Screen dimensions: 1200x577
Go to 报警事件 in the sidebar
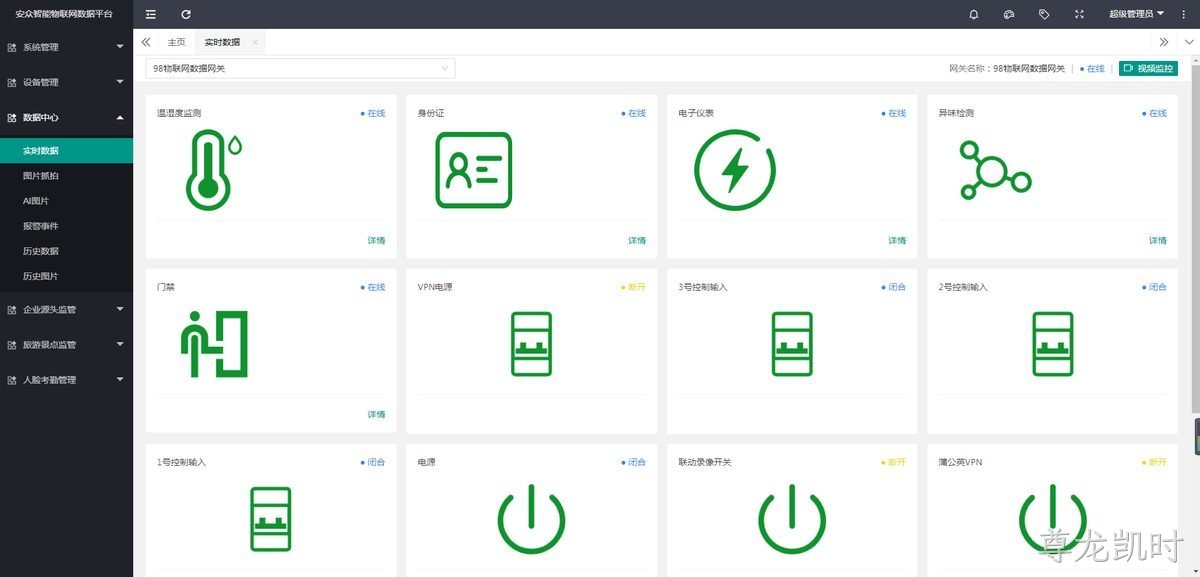tap(66, 226)
